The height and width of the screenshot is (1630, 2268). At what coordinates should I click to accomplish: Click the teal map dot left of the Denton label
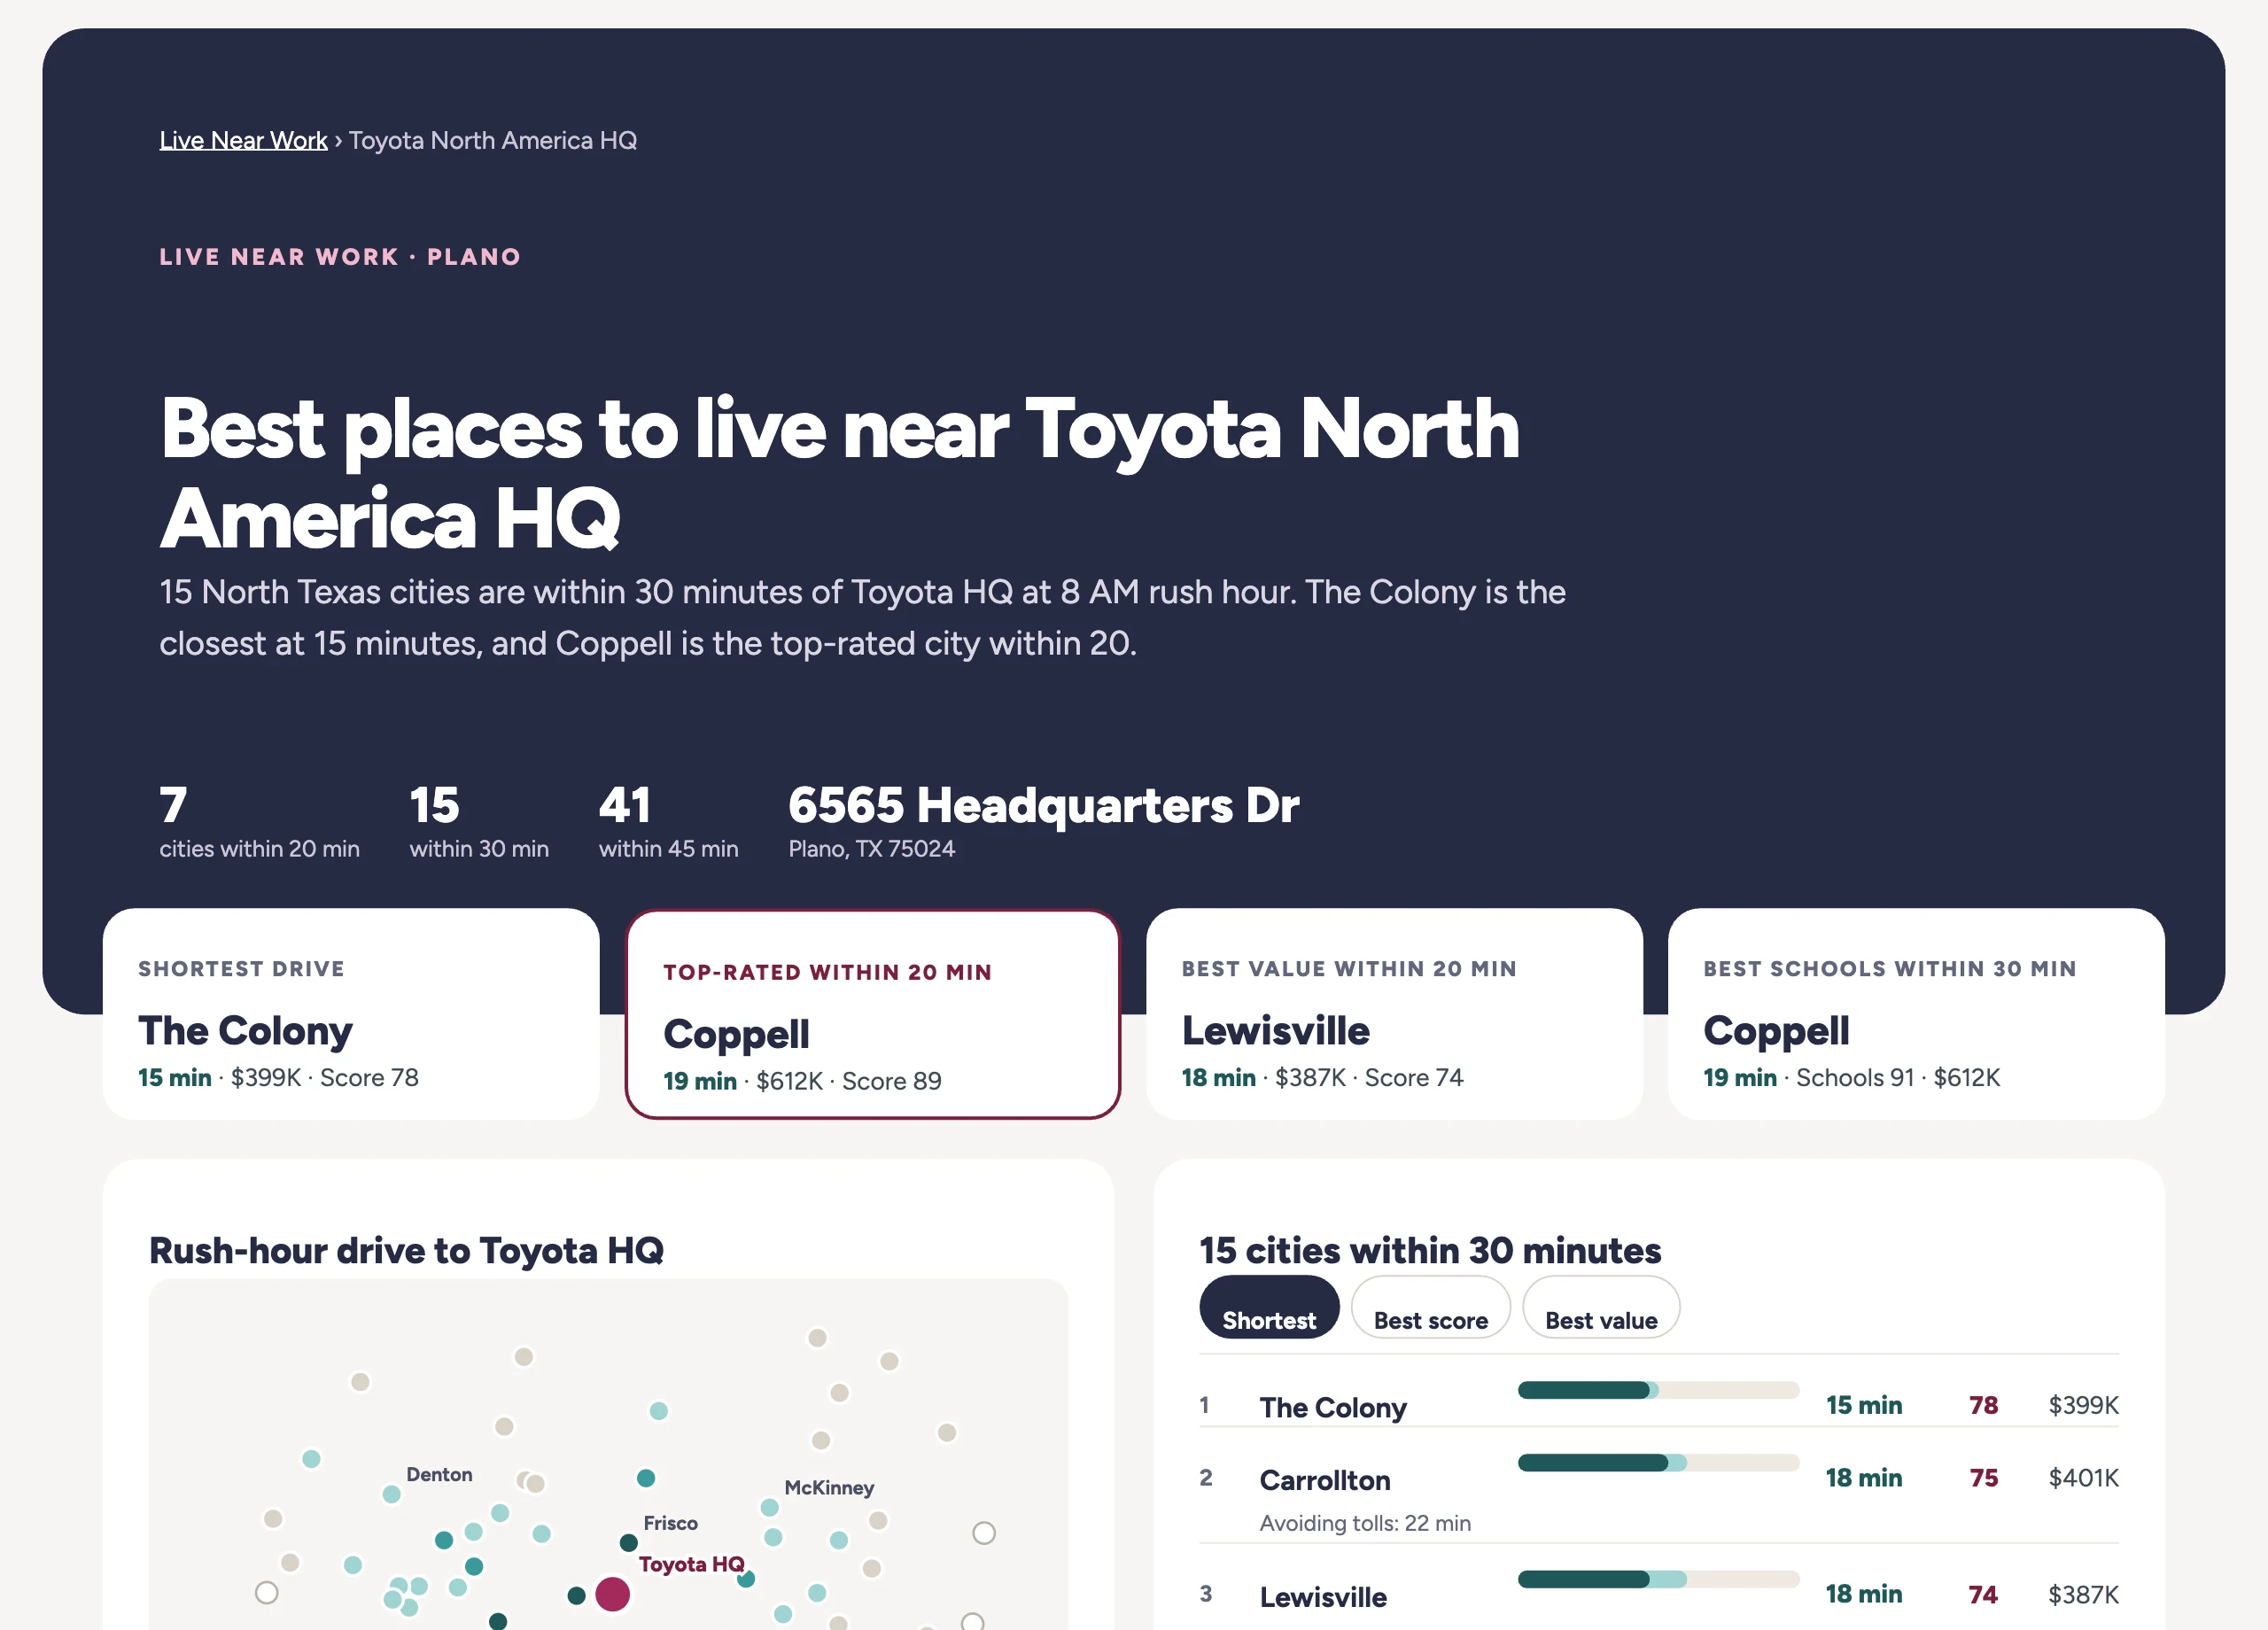tap(391, 1494)
